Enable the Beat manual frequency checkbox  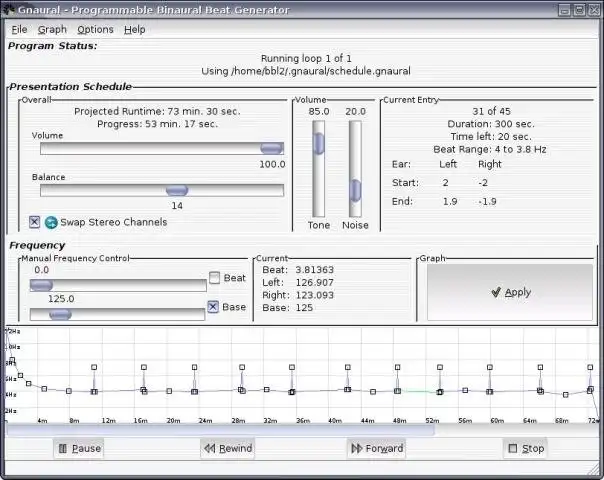[x=215, y=277]
